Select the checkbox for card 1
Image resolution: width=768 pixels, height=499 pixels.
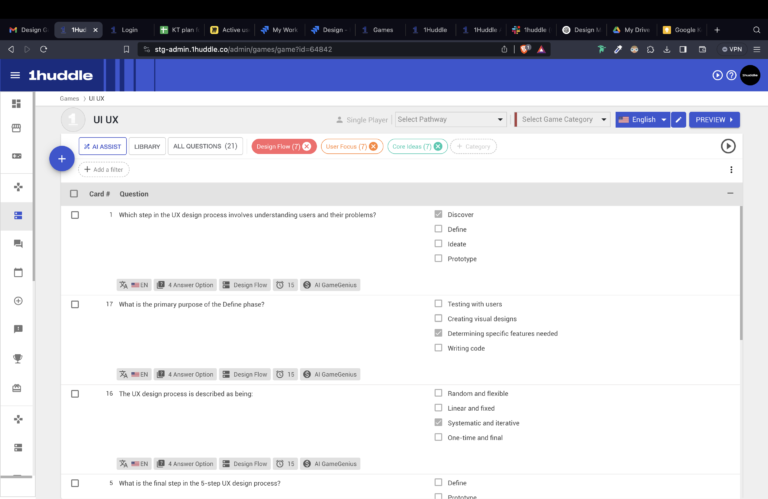(x=75, y=215)
